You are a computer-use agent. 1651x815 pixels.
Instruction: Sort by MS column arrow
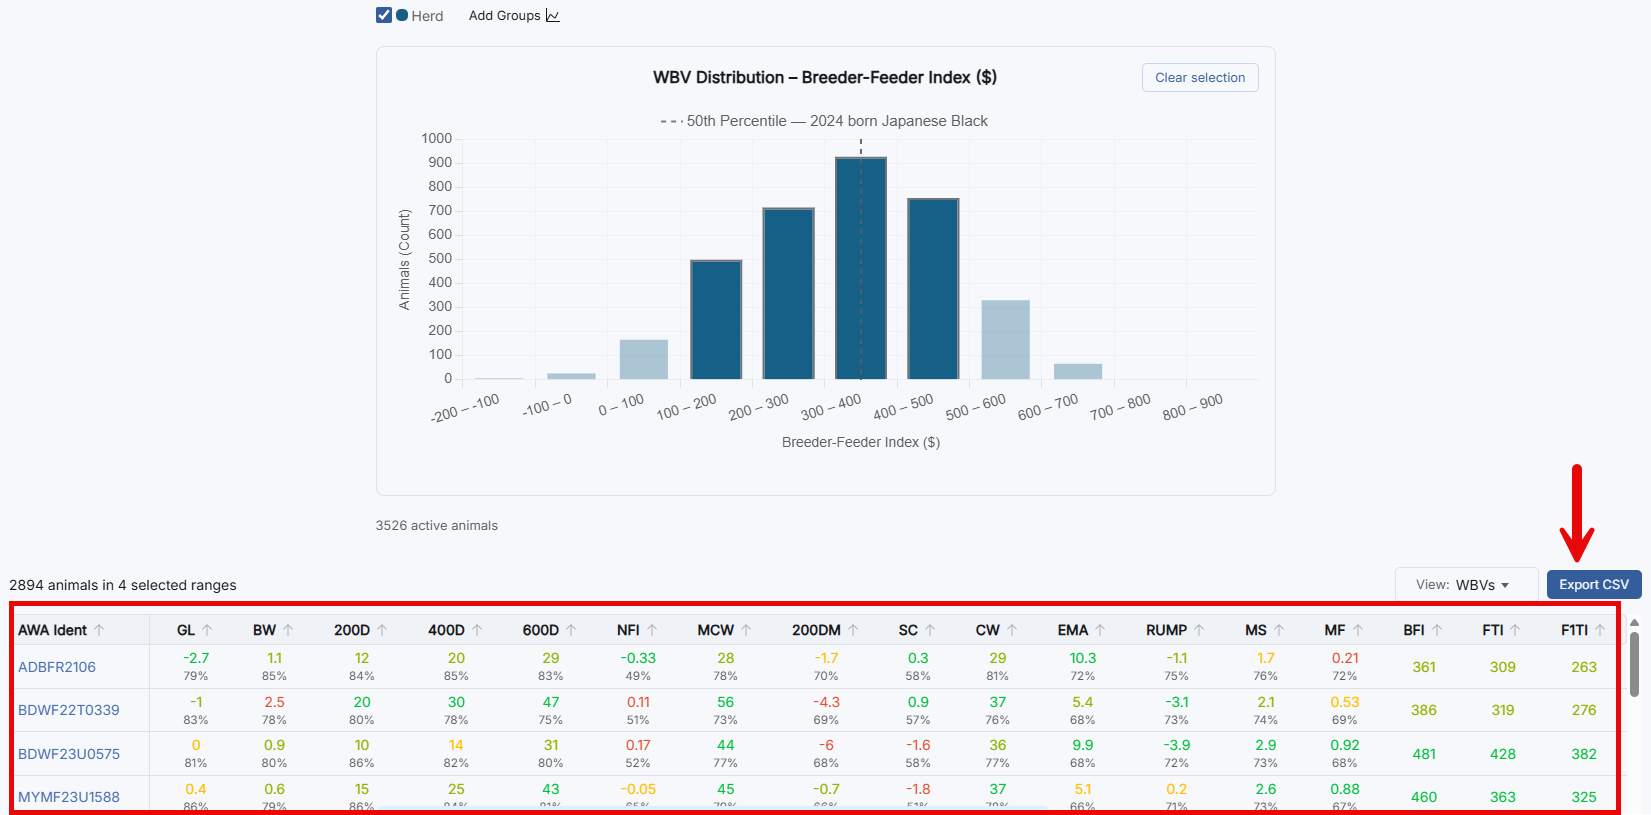[x=1279, y=630]
